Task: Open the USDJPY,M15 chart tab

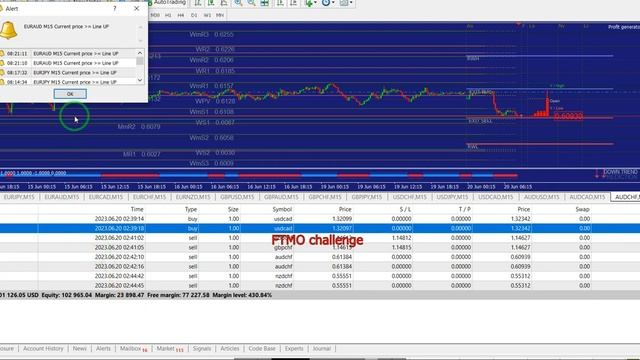Action: click(452, 197)
